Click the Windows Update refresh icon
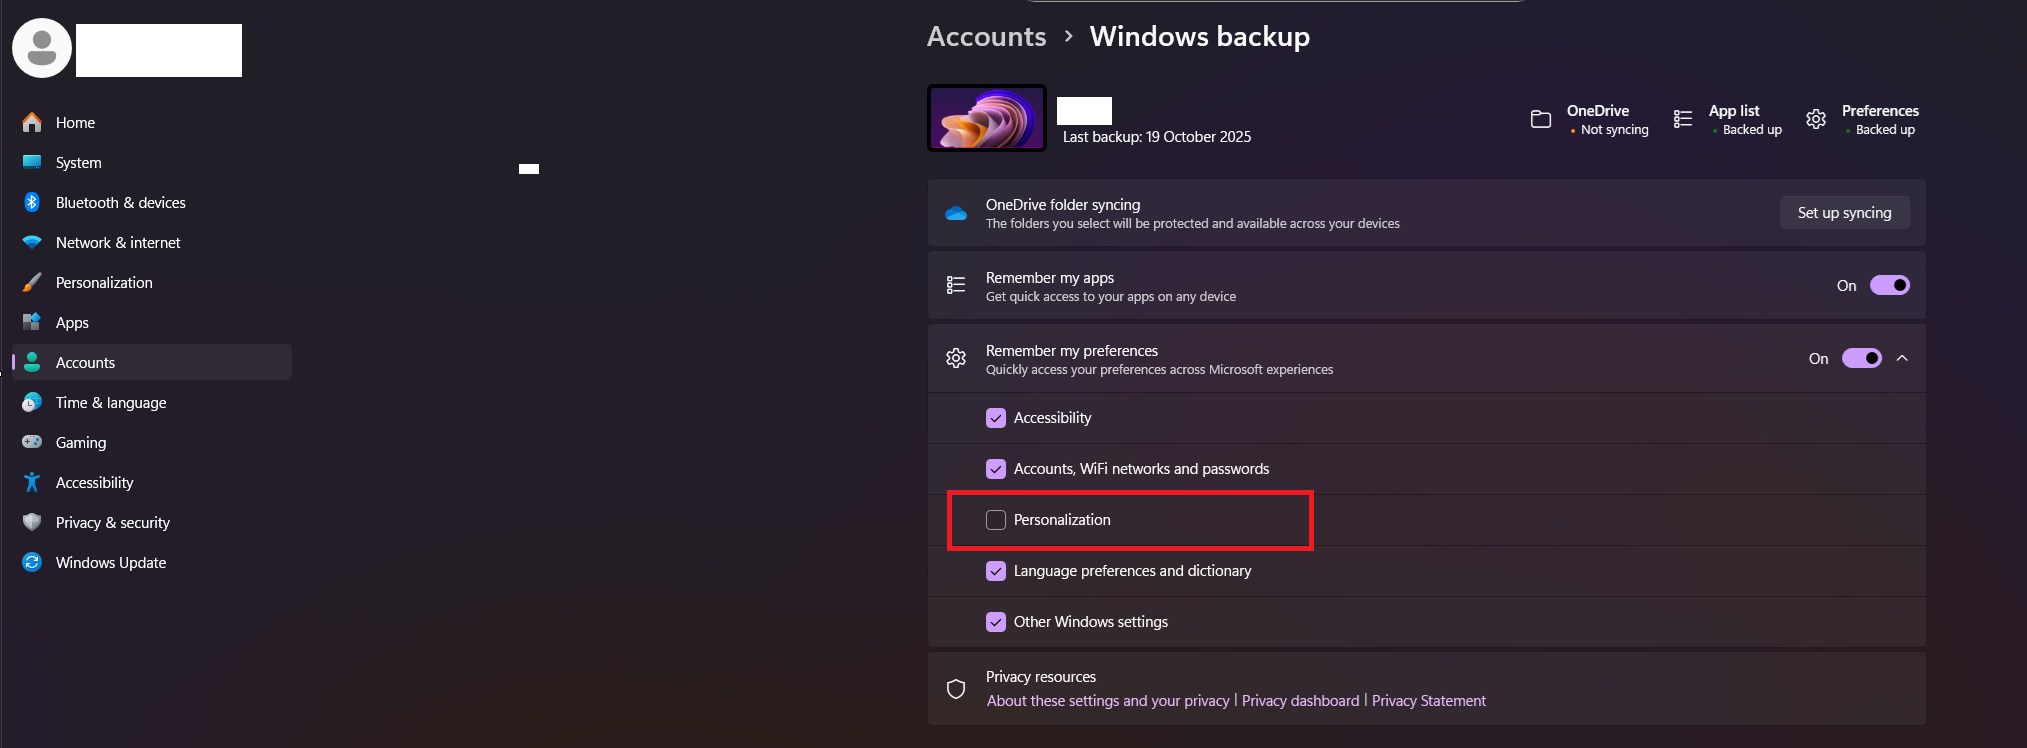Image resolution: width=2027 pixels, height=748 pixels. tap(32, 562)
